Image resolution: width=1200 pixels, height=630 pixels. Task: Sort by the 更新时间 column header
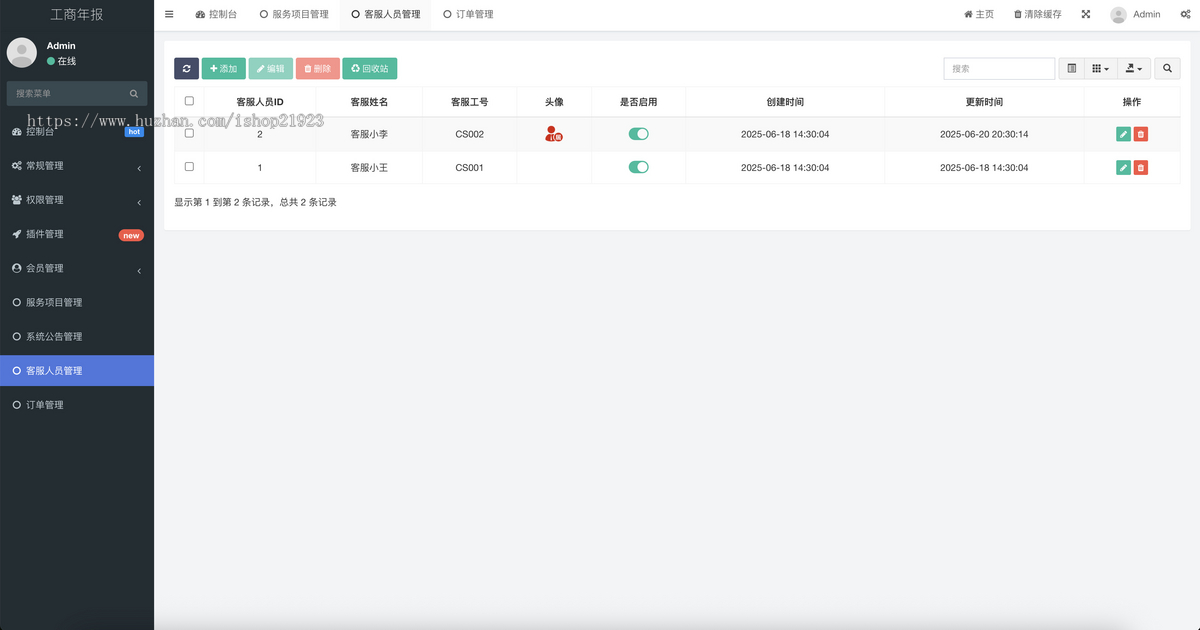tap(984, 102)
